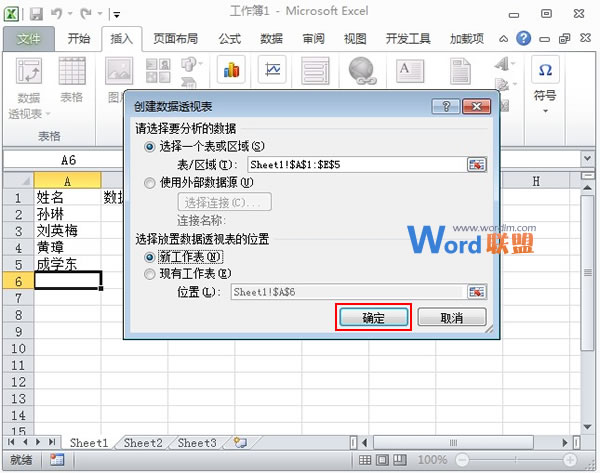Switch to the Sheet3 worksheet tab
Screen dimensions: 600x473
pyautogui.click(x=197, y=443)
